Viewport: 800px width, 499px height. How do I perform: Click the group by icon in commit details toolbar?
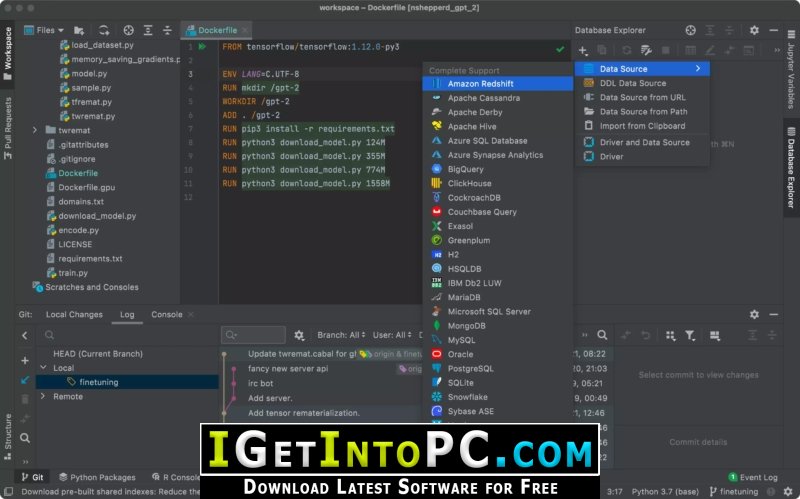click(x=670, y=335)
